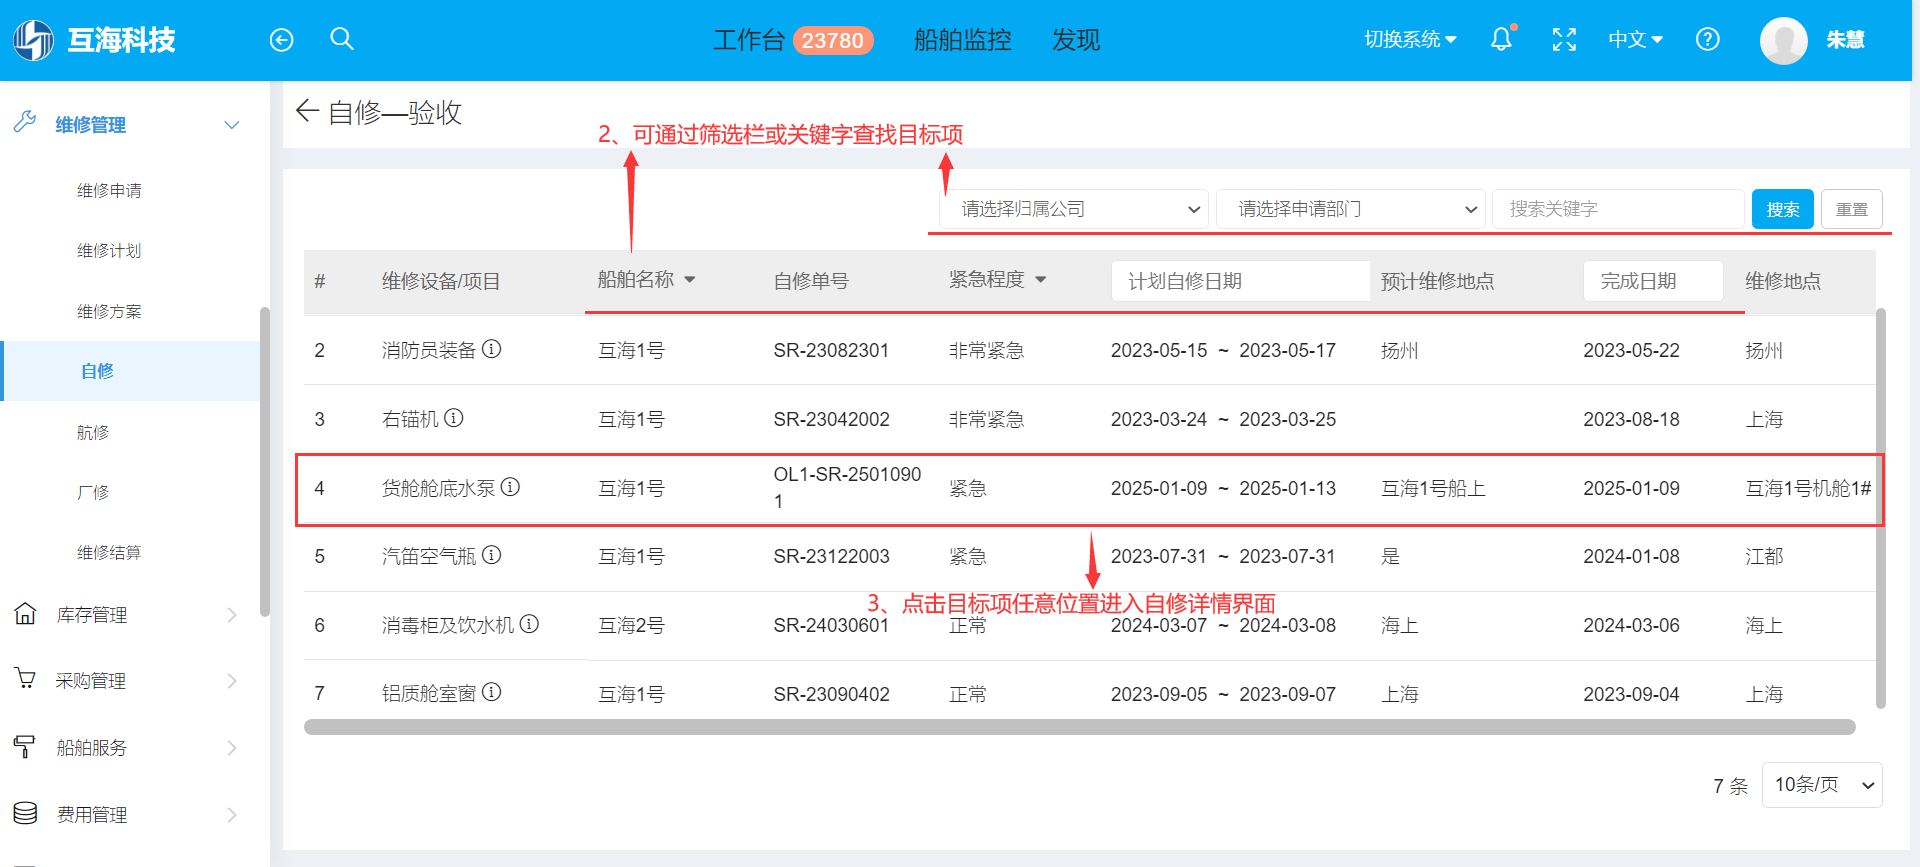Image resolution: width=1920 pixels, height=867 pixels.
Task: Select 厂修 in sidebar
Action: pos(93,492)
